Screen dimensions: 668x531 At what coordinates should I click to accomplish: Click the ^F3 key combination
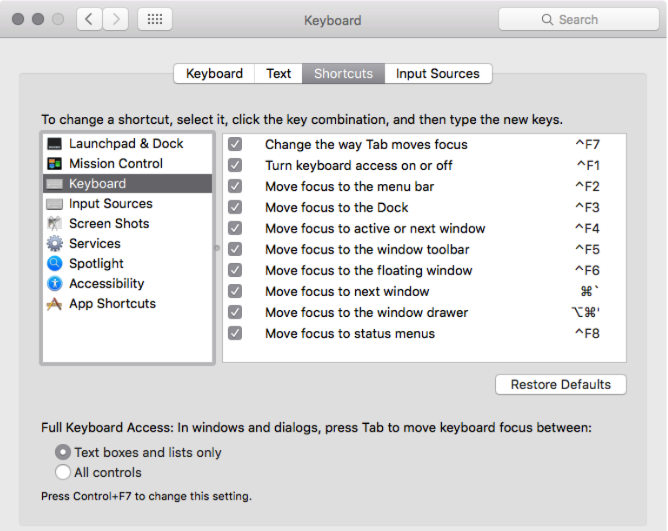point(587,207)
